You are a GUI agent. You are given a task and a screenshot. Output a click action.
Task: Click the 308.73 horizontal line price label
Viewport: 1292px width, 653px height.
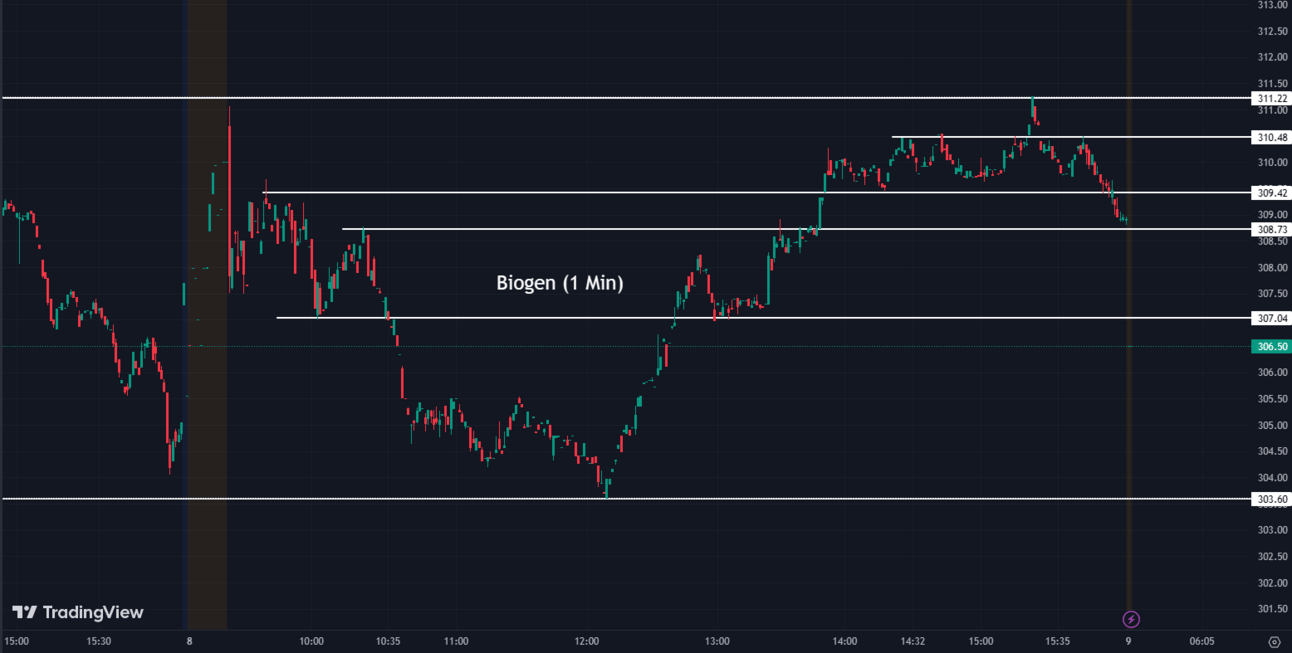click(x=1271, y=229)
